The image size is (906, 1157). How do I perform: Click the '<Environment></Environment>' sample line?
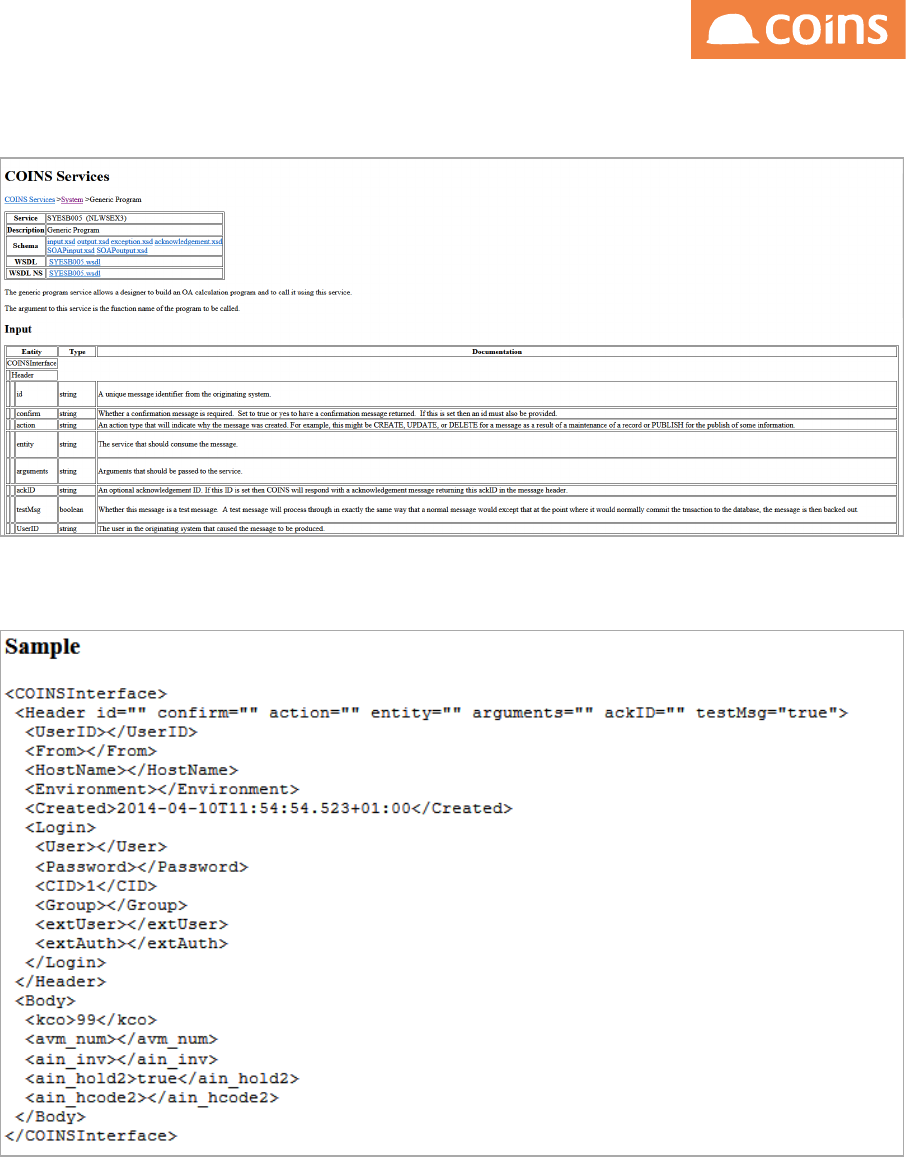pyautogui.click(x=162, y=789)
